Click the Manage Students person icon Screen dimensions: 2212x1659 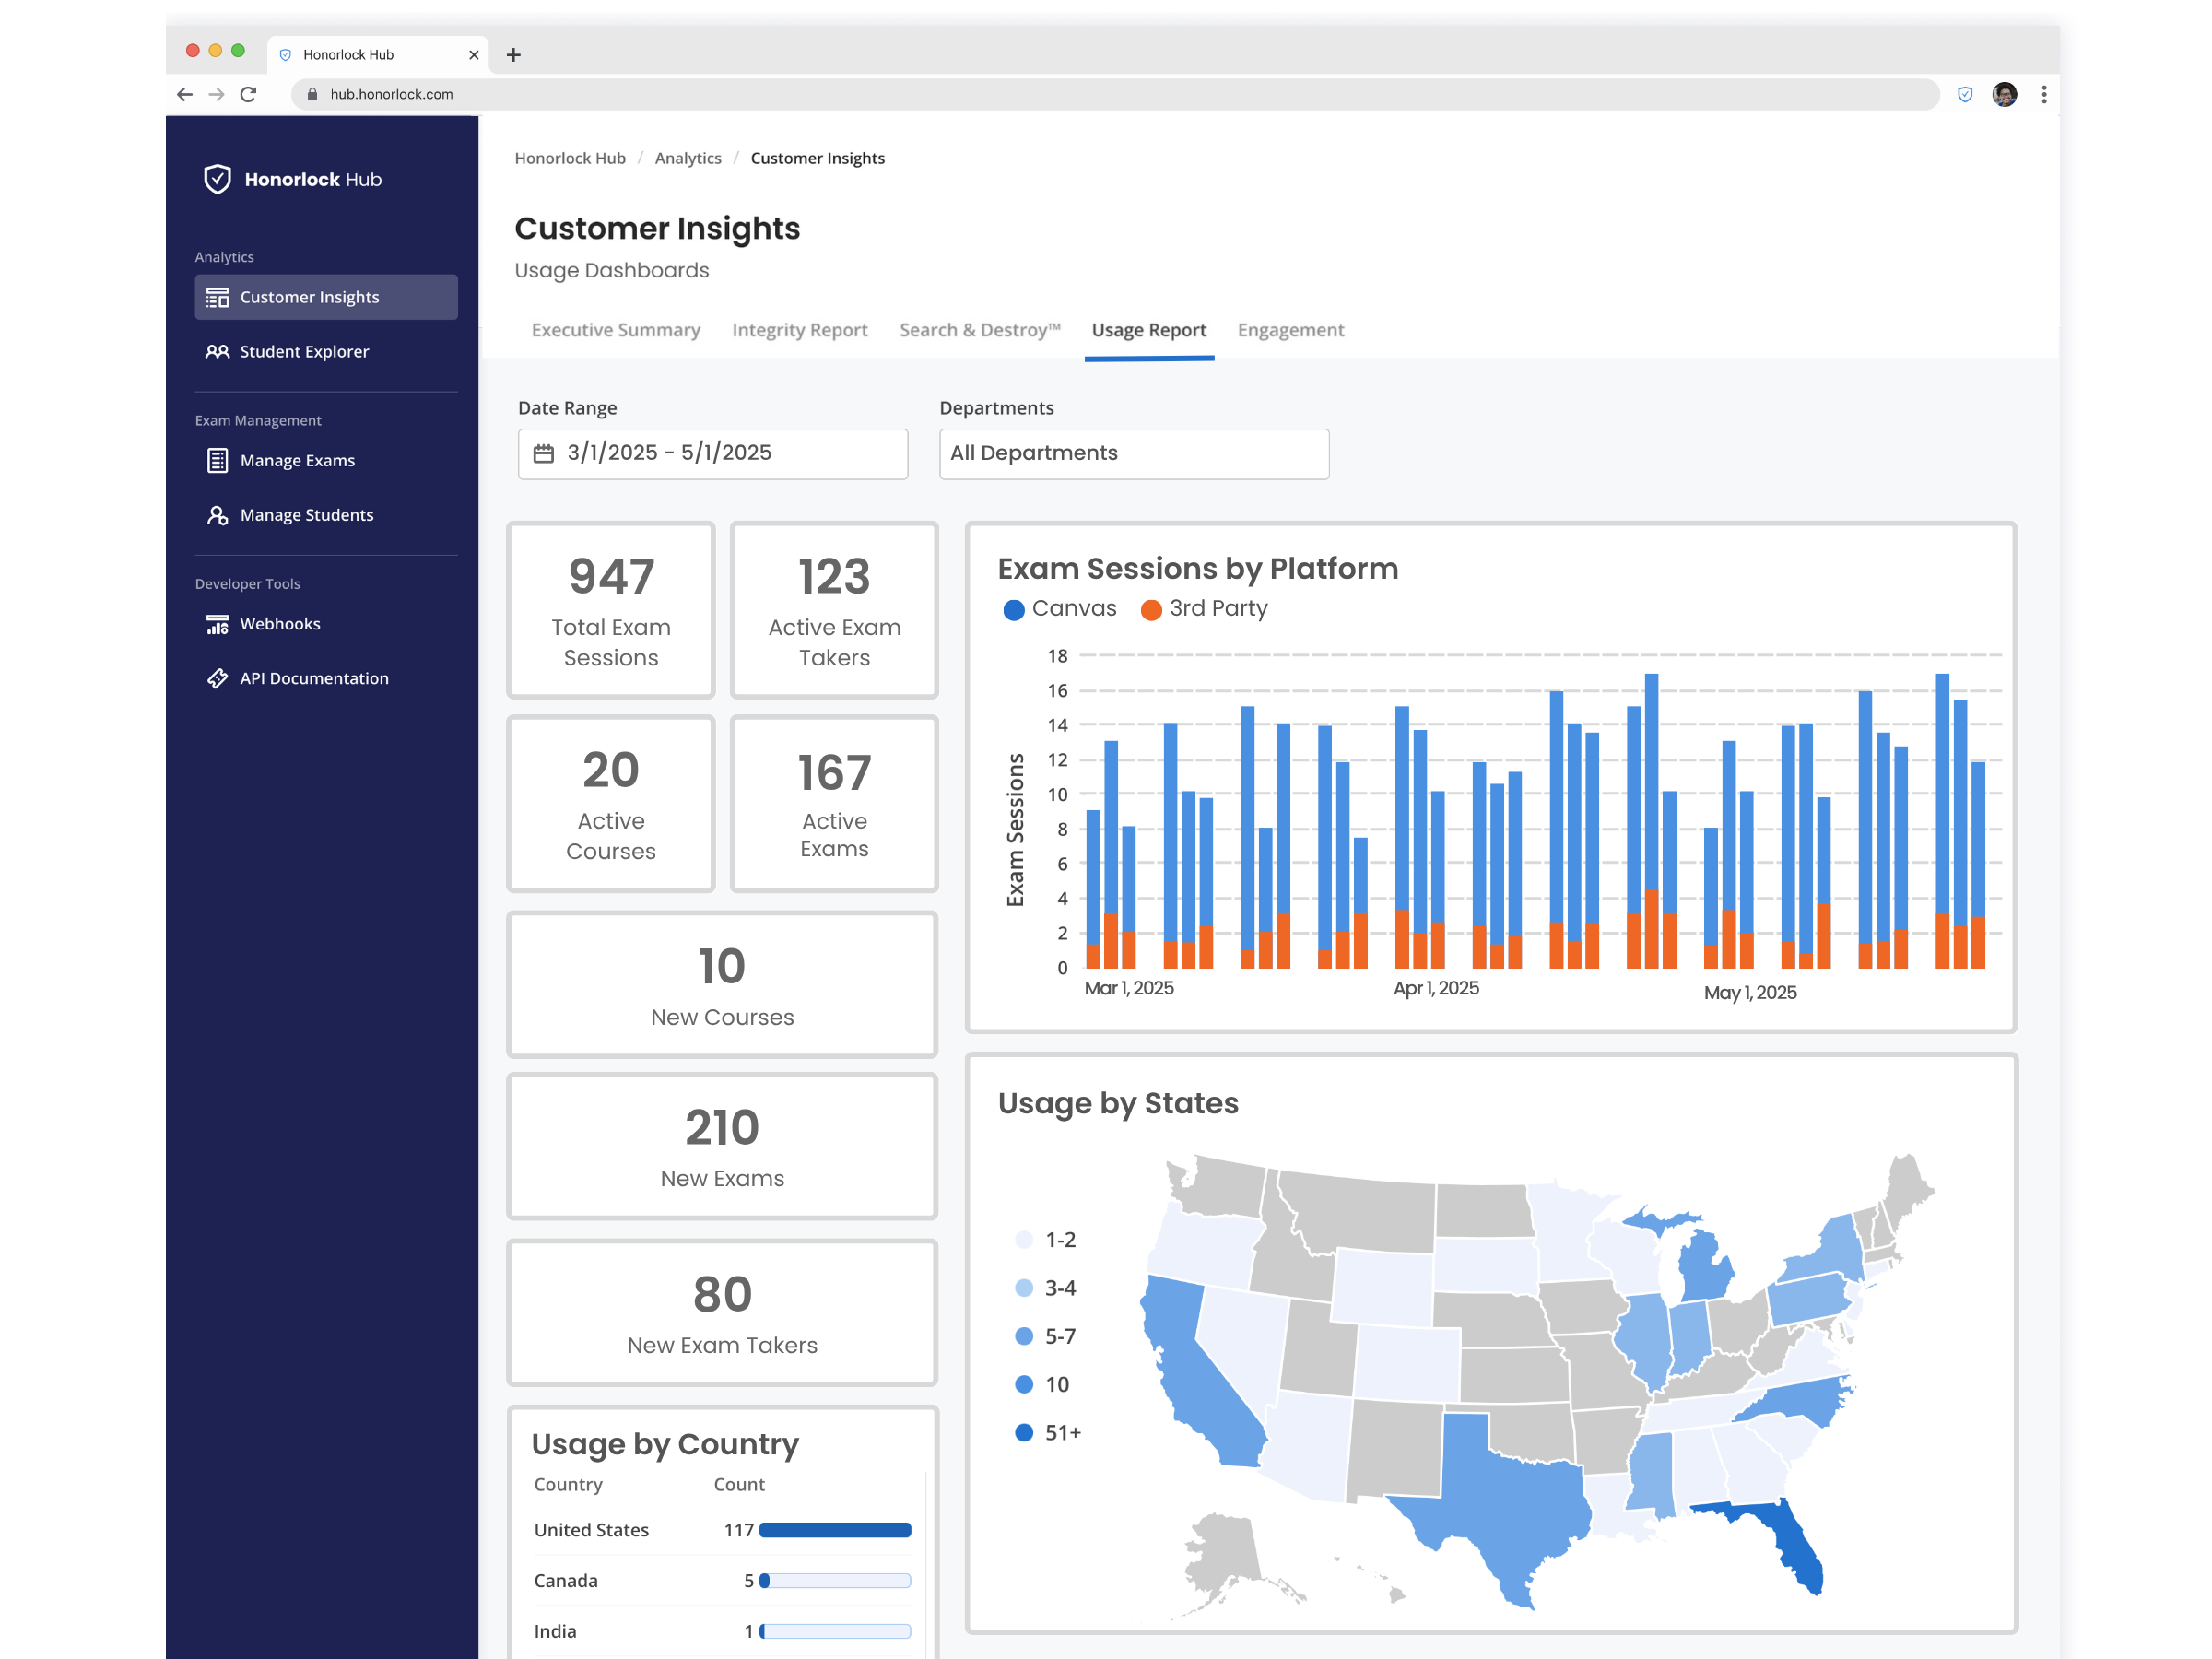click(217, 515)
